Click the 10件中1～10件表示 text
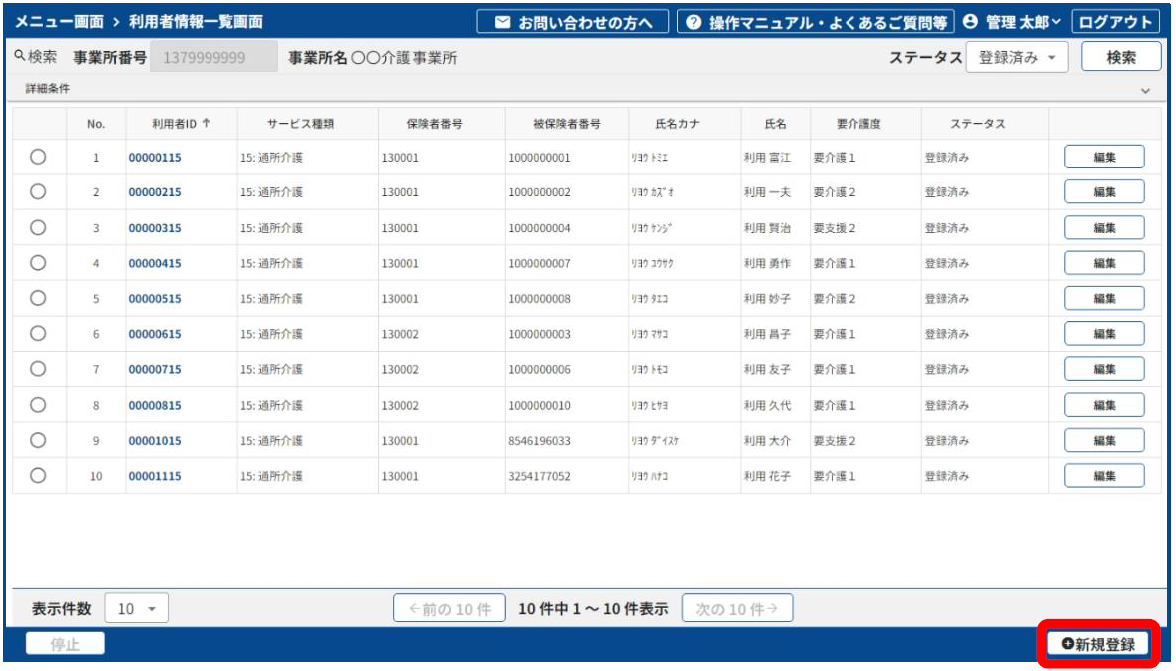The height and width of the screenshot is (671, 1176). coord(593,608)
